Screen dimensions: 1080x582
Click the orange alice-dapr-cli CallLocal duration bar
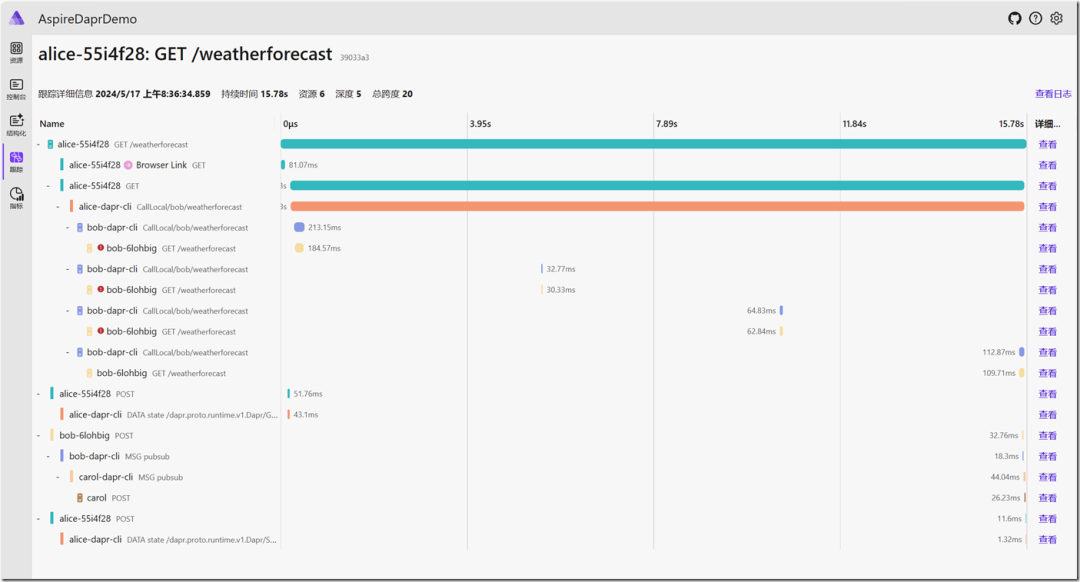tap(657, 207)
